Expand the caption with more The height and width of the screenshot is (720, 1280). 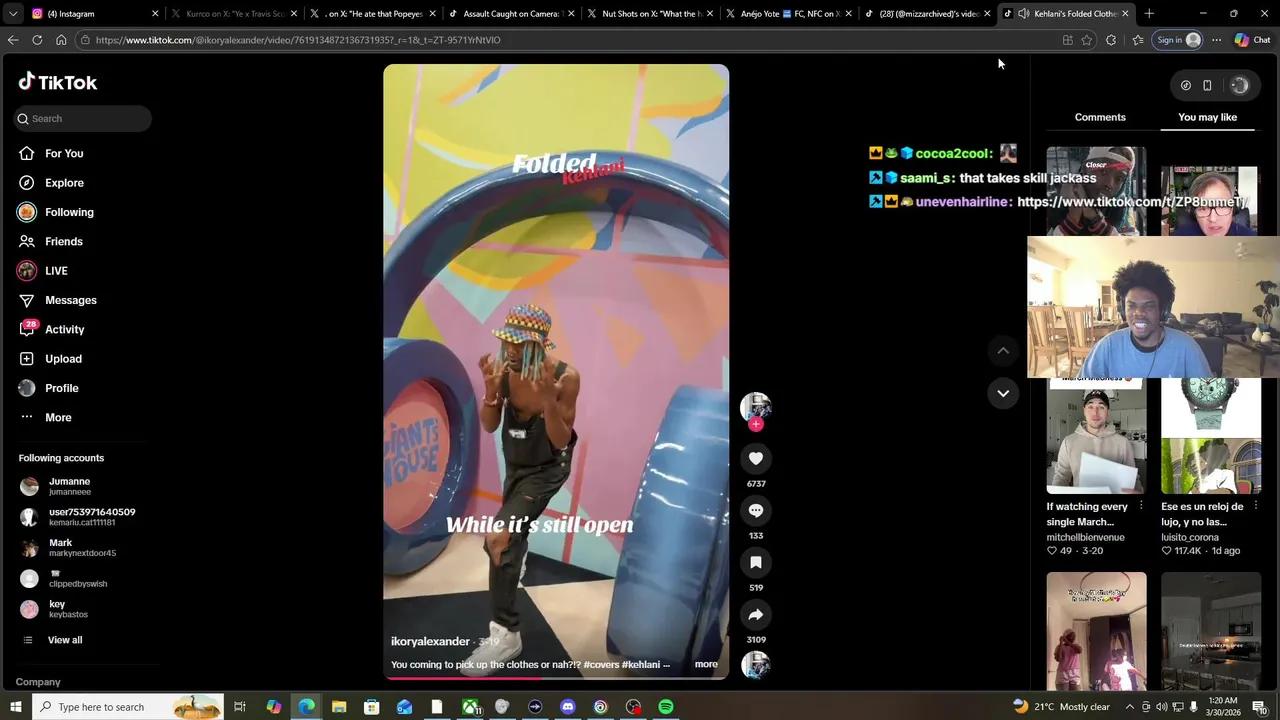(x=706, y=664)
